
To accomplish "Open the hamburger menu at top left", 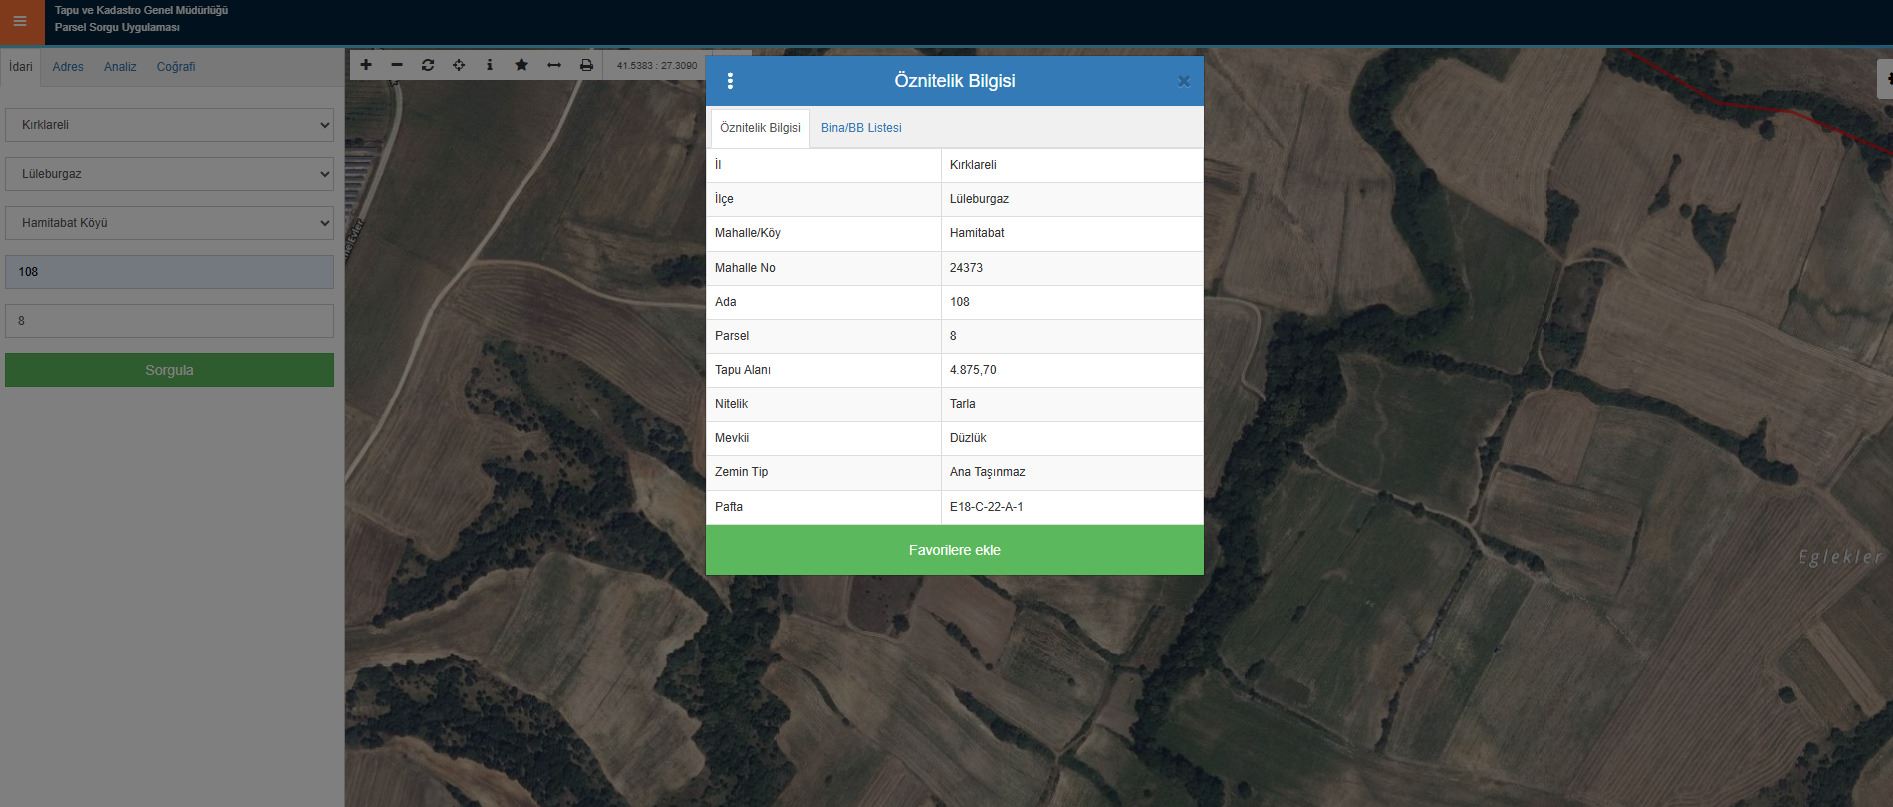I will 20,21.
